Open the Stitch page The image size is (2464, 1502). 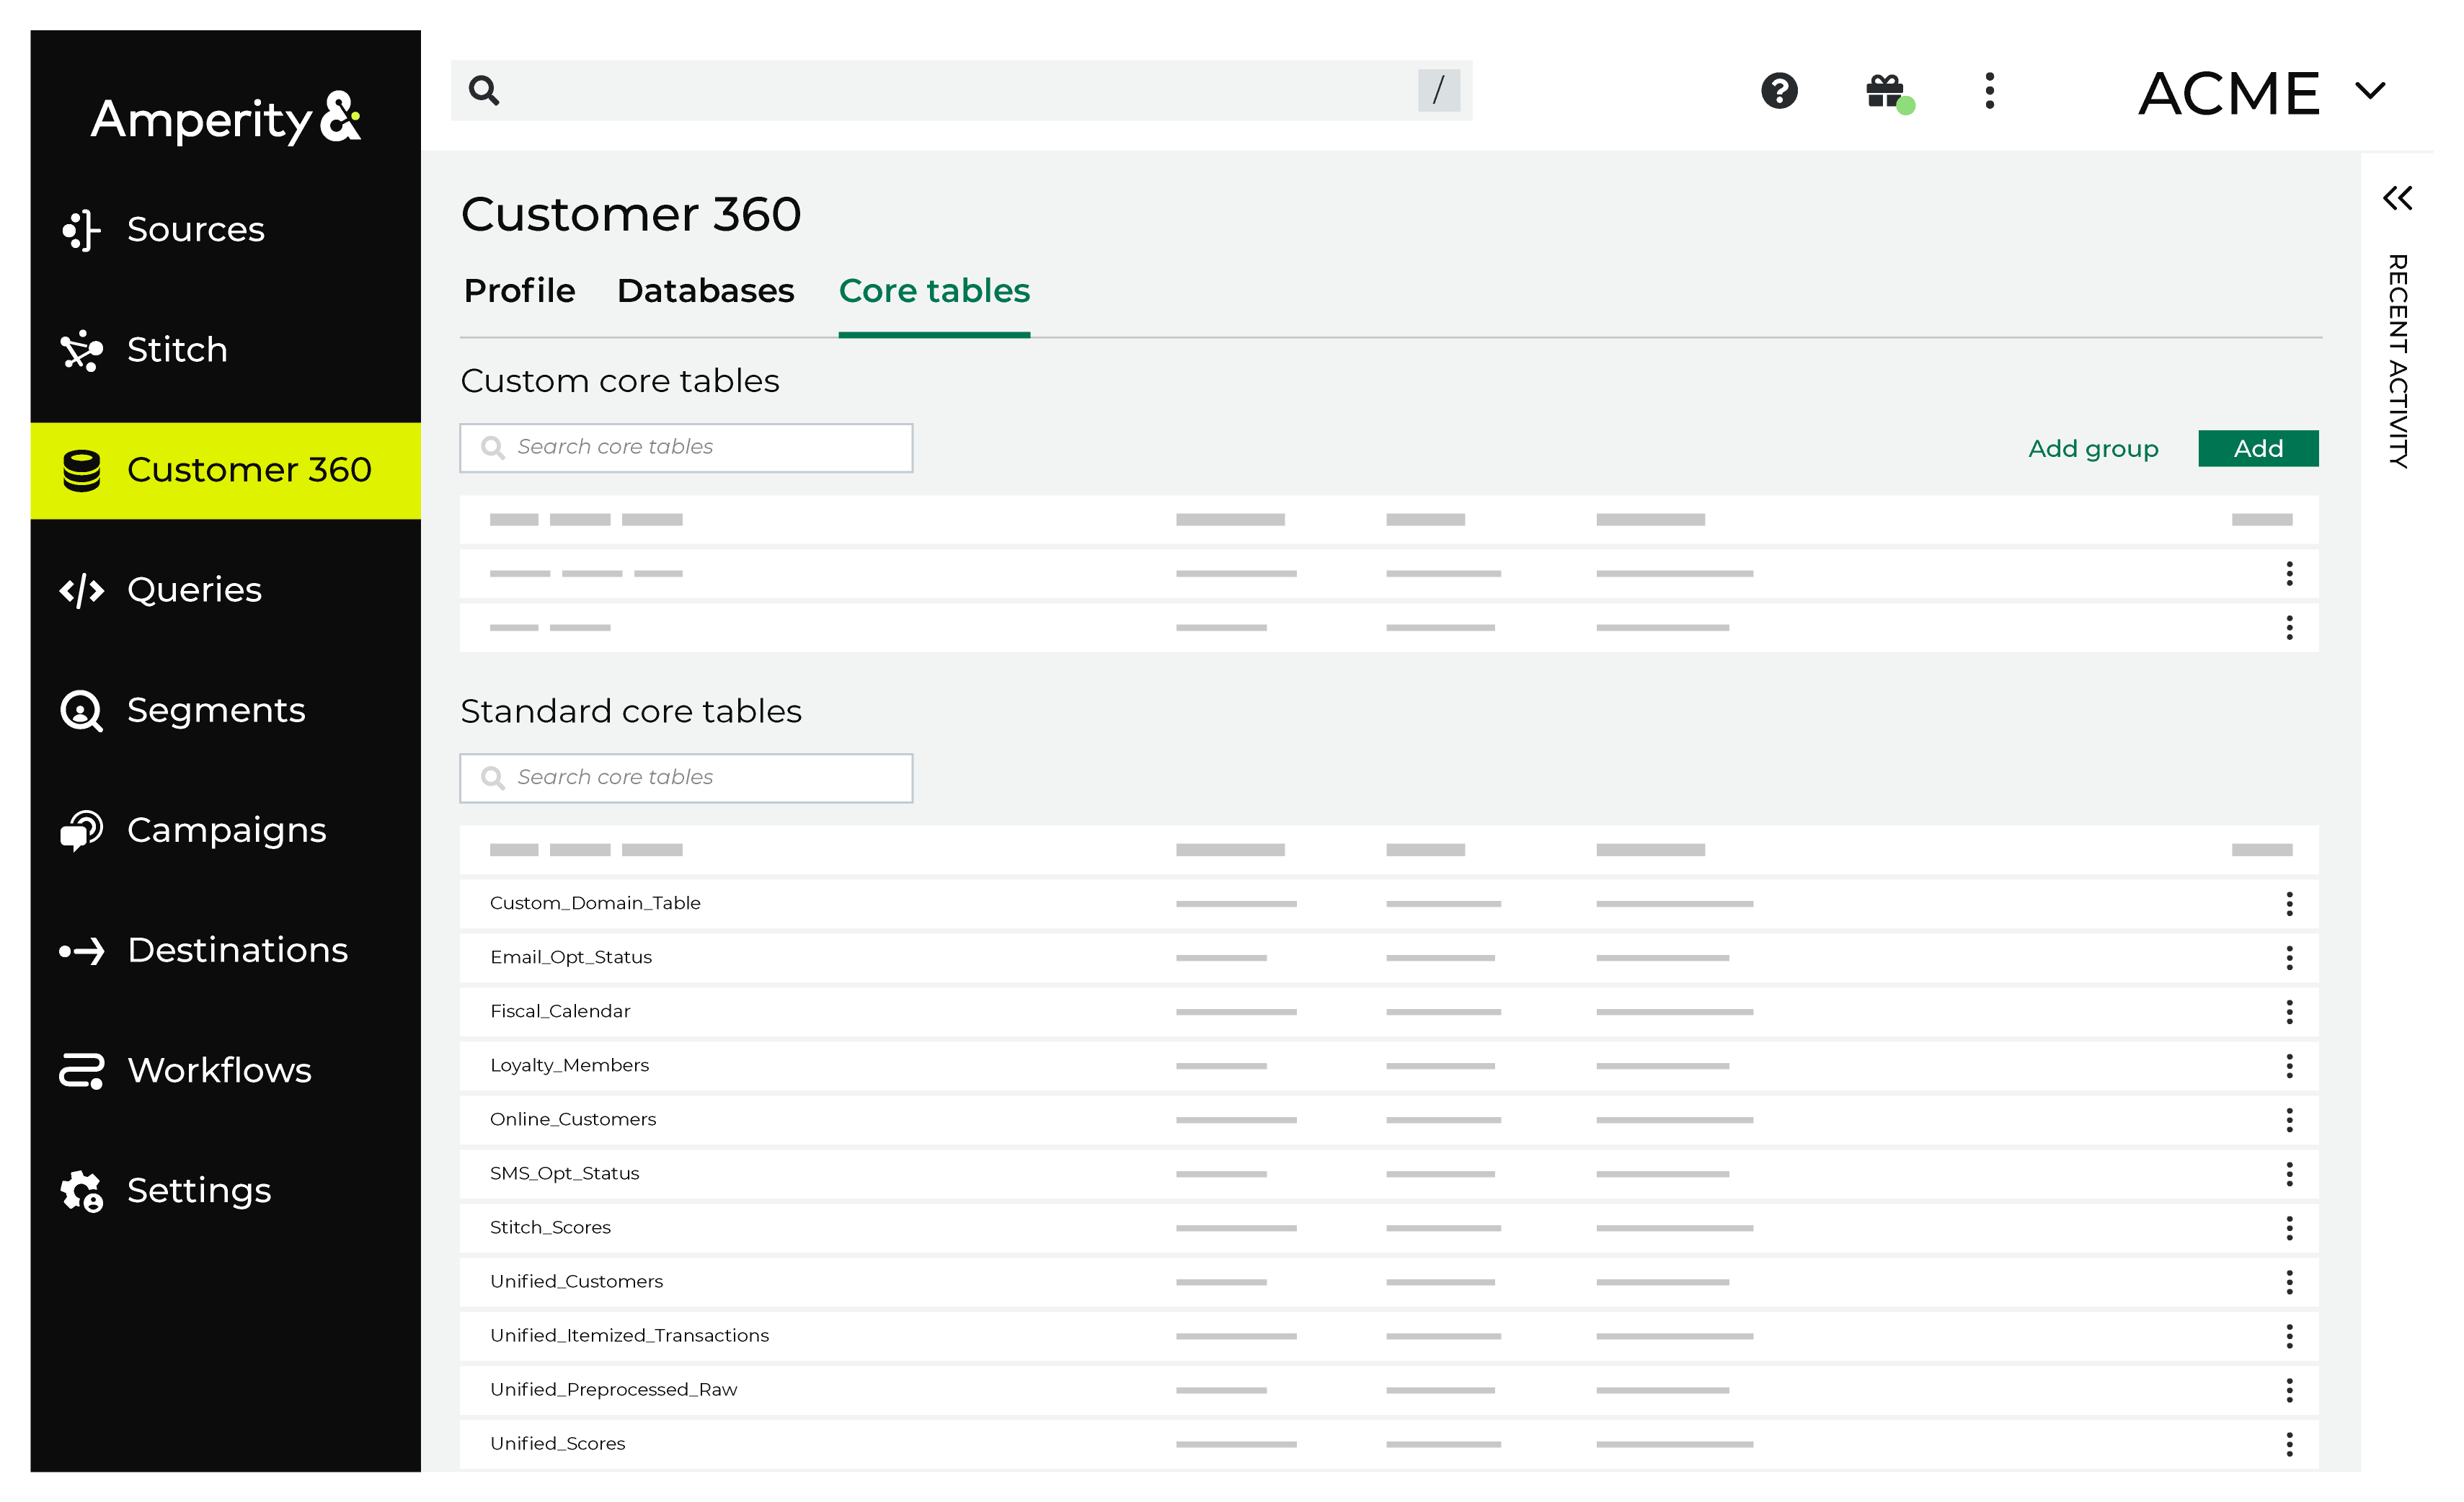[225, 350]
